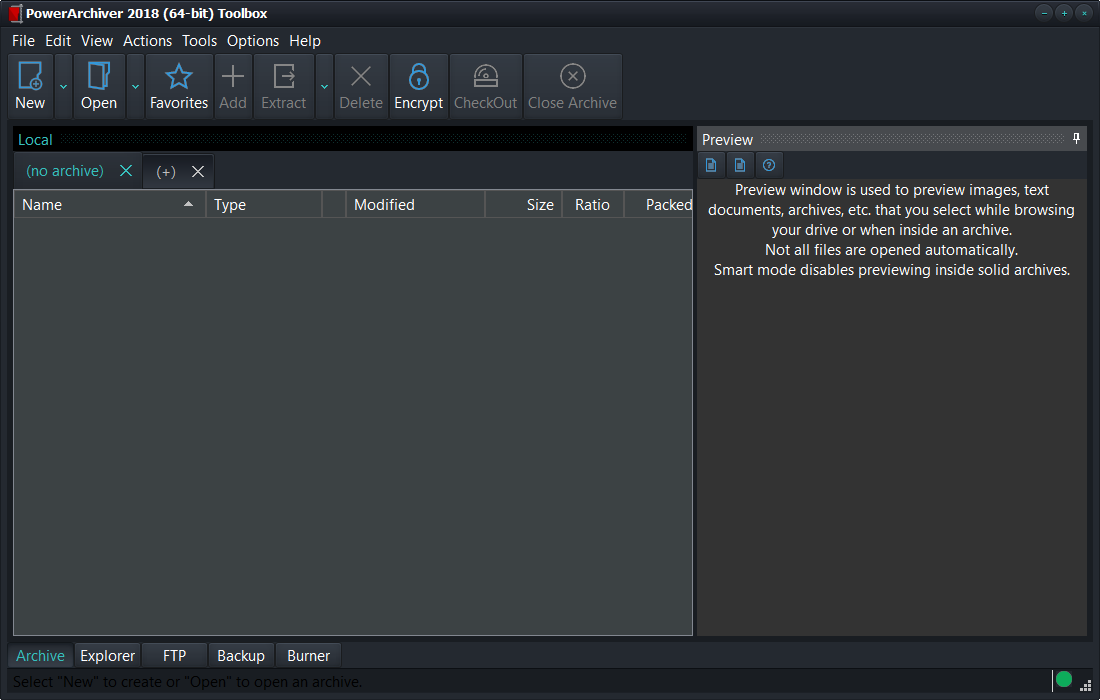The image size is (1100, 700).
Task: Click the second document icon in Preview toolbar
Action: coord(740,166)
